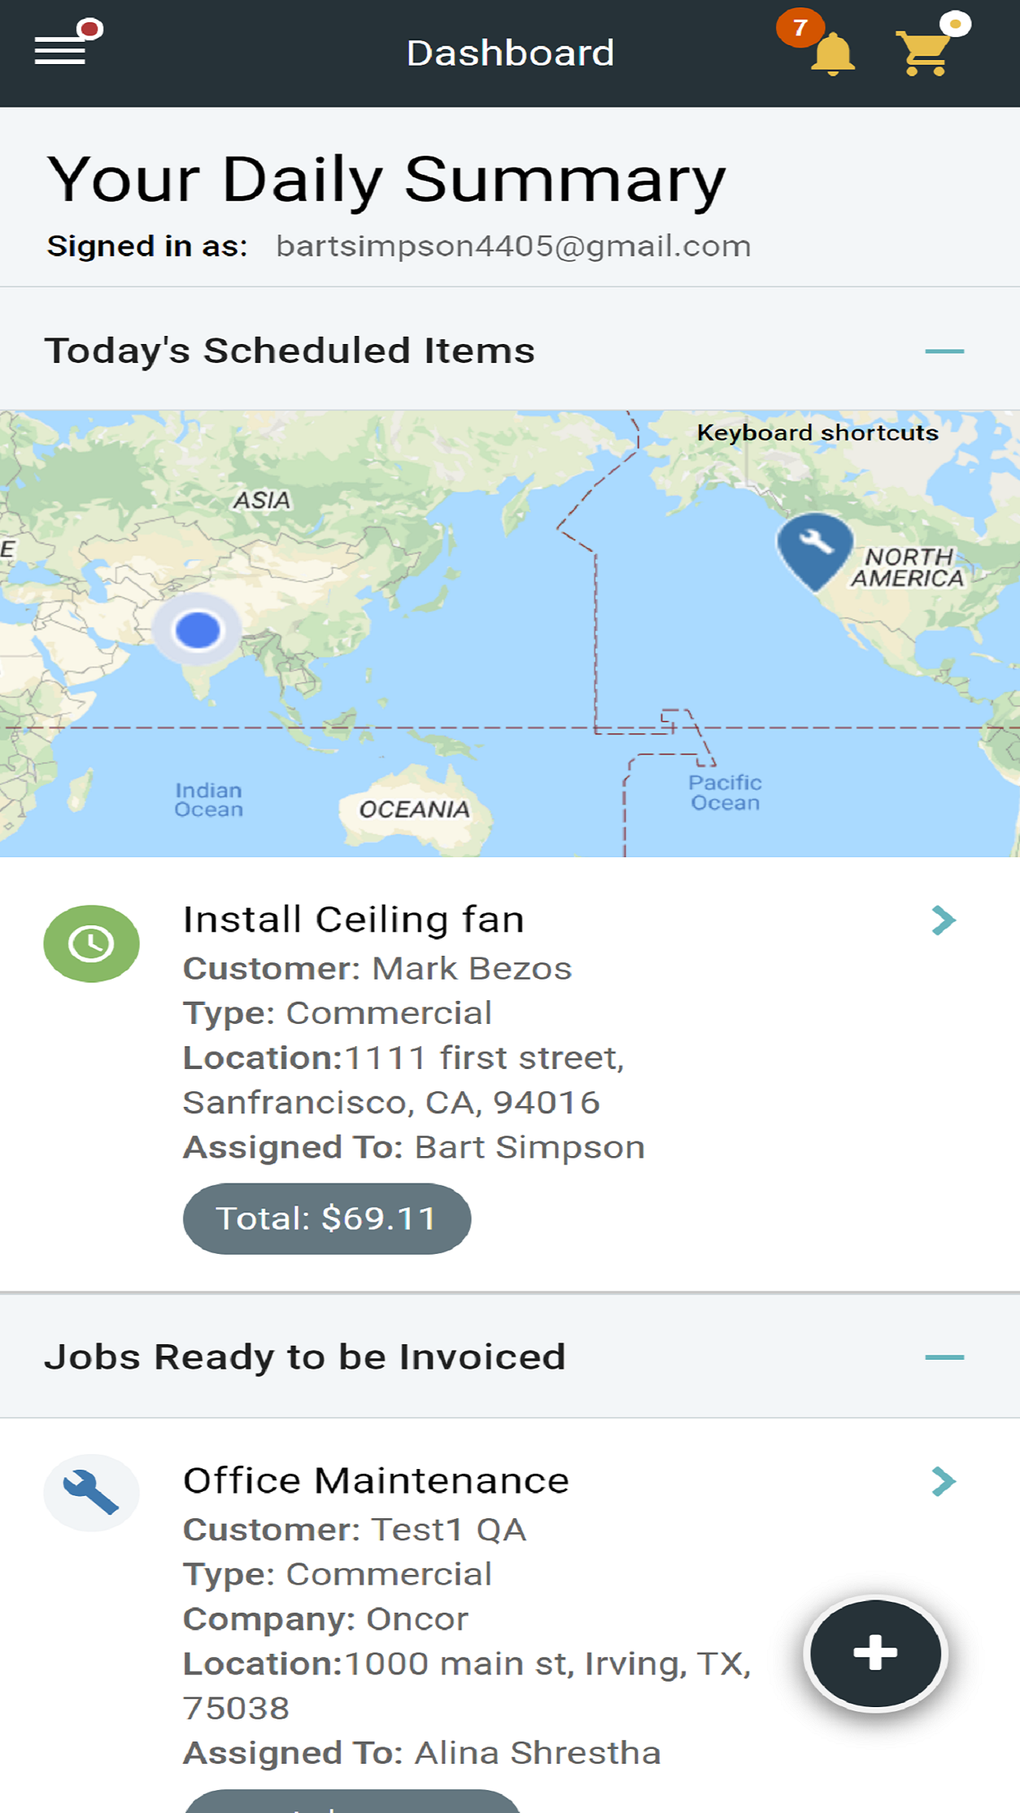1020x1813 pixels.
Task: Tap the wrench job pin on map
Action: pos(815,547)
